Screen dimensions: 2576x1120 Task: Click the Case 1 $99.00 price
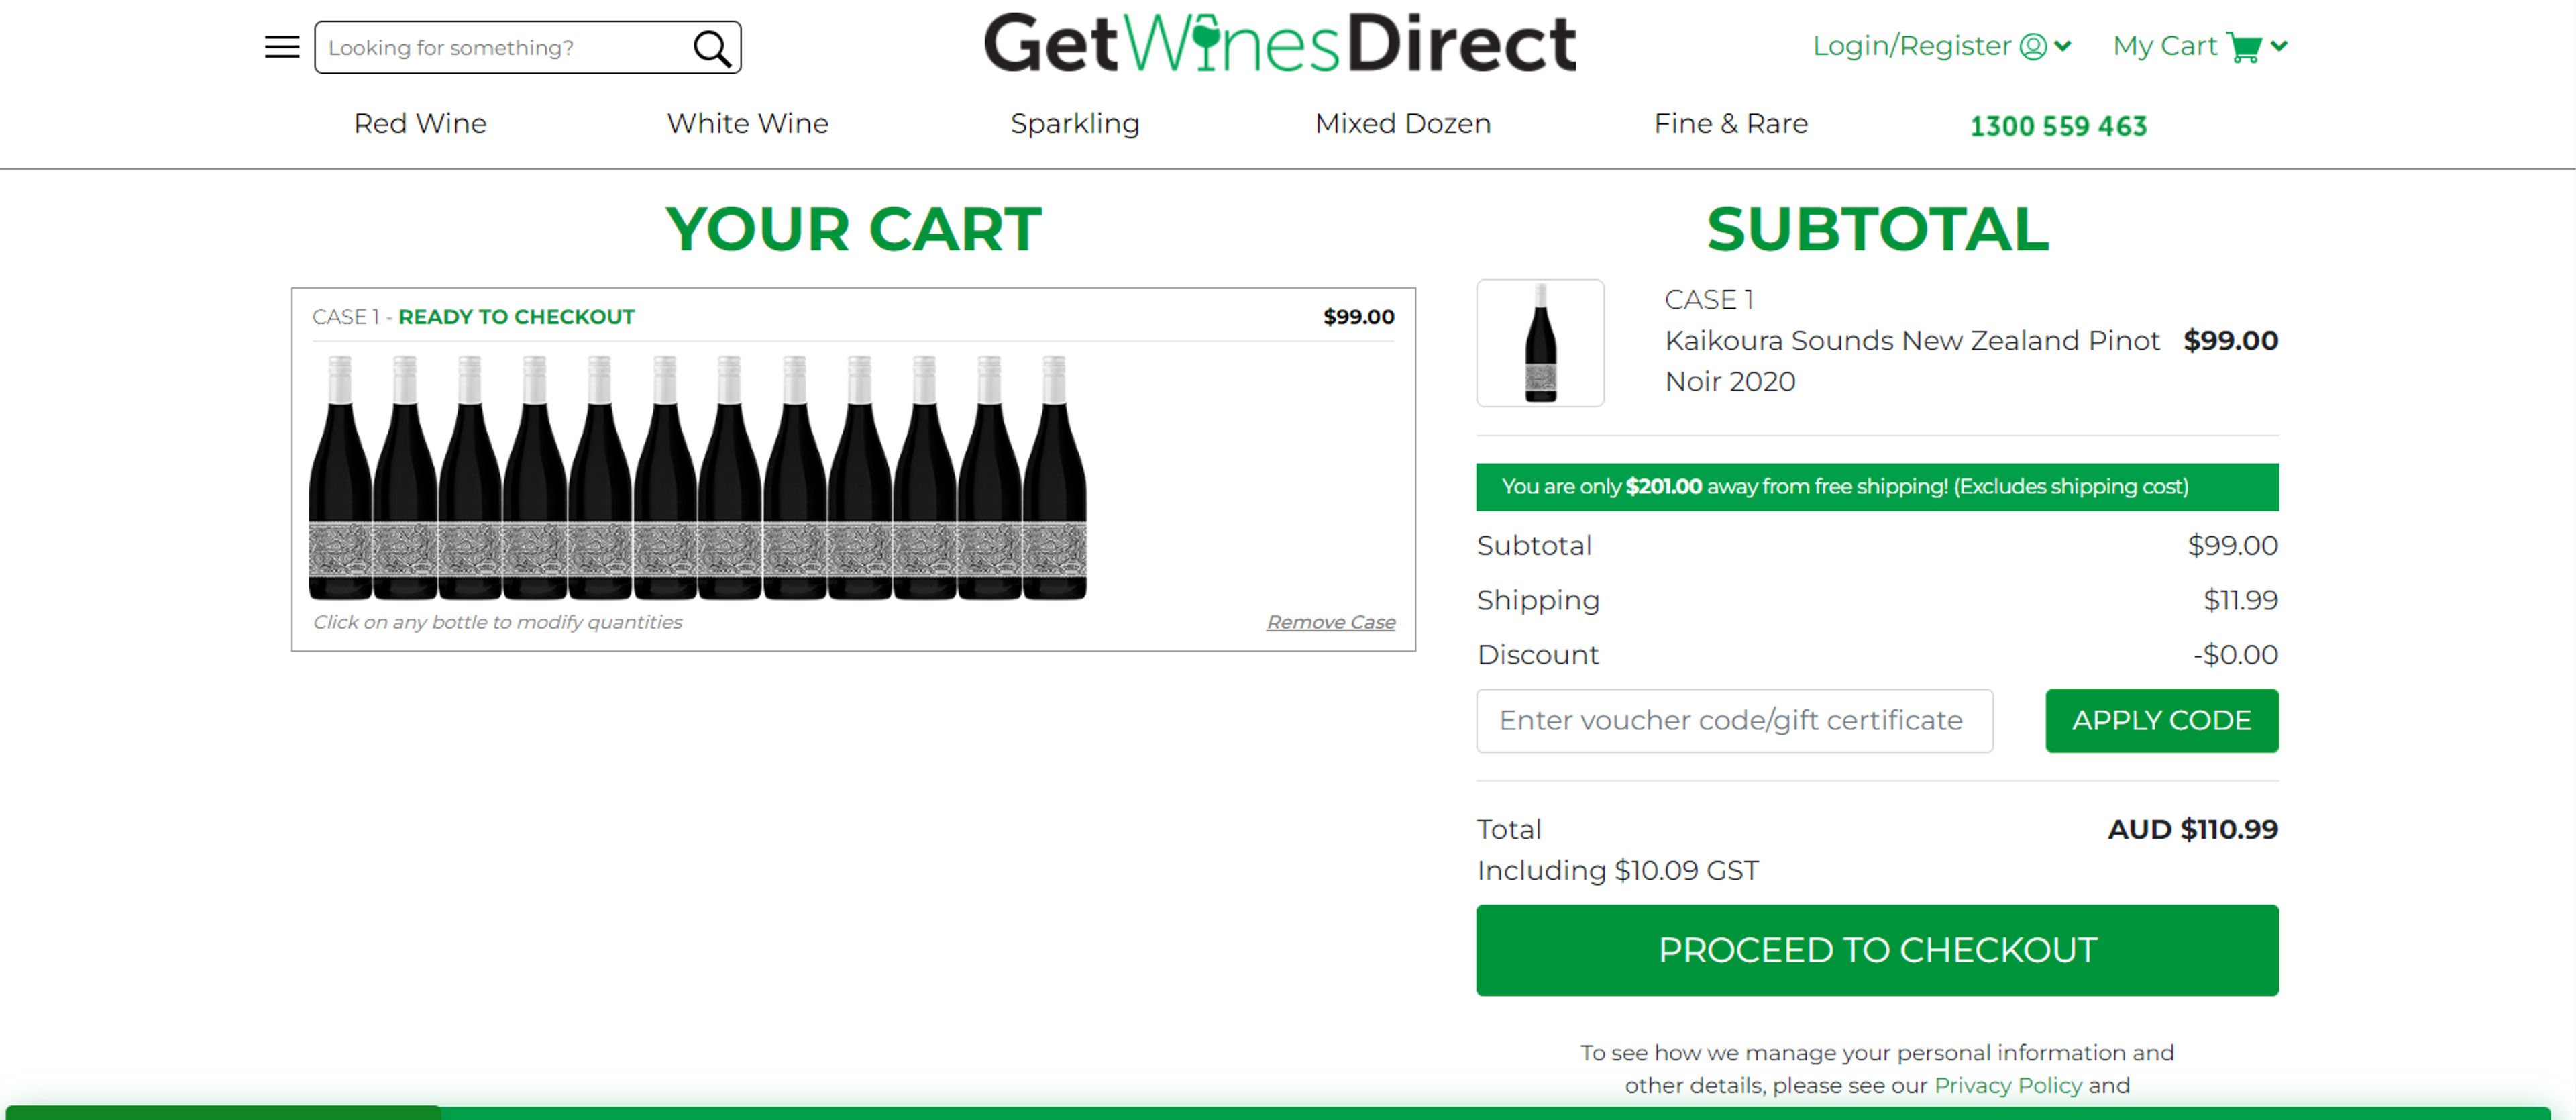click(1358, 317)
